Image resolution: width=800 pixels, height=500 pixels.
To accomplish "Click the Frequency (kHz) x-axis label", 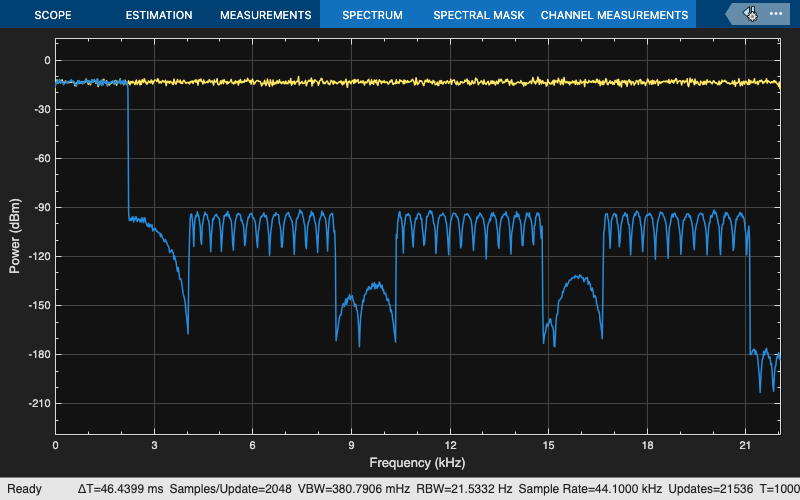I will 417,463.
